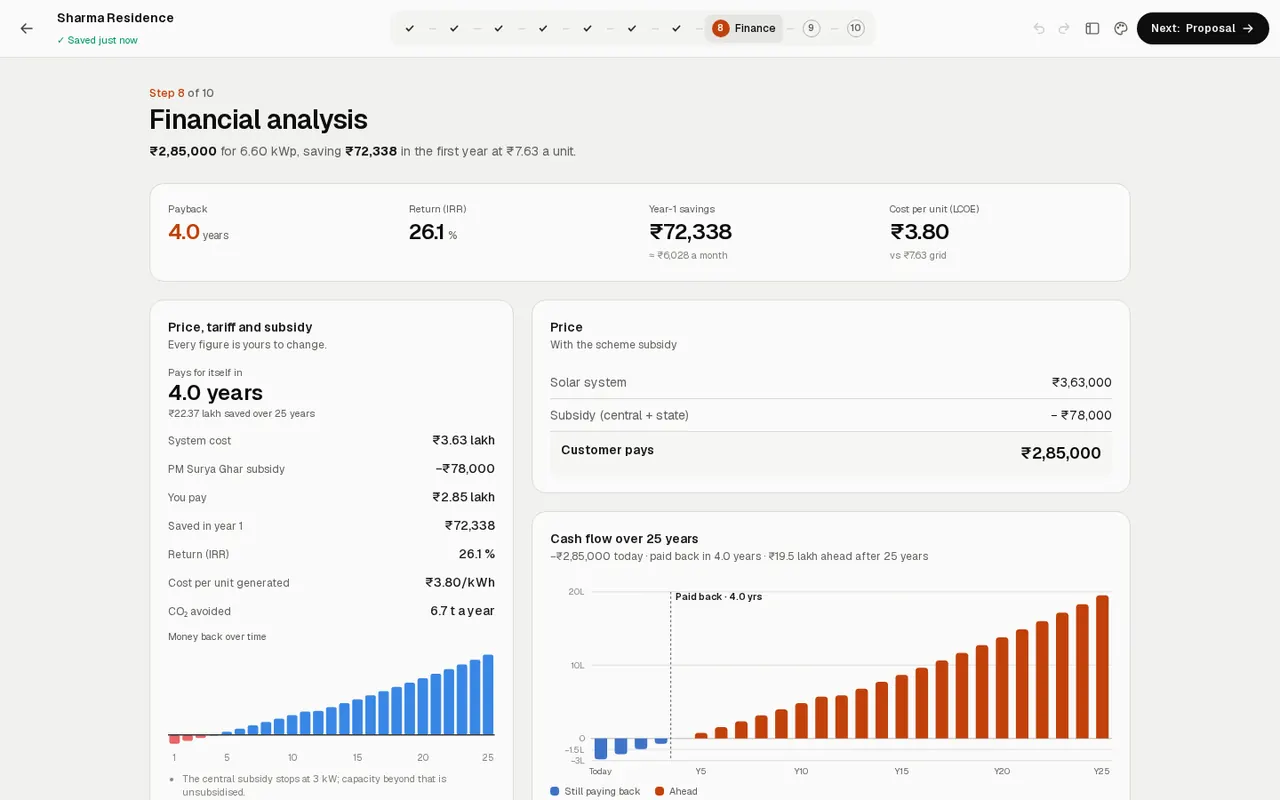Click the CO₂ avoided value 6.7 t a year
Screen dimensions: 1280x800
tap(462, 611)
